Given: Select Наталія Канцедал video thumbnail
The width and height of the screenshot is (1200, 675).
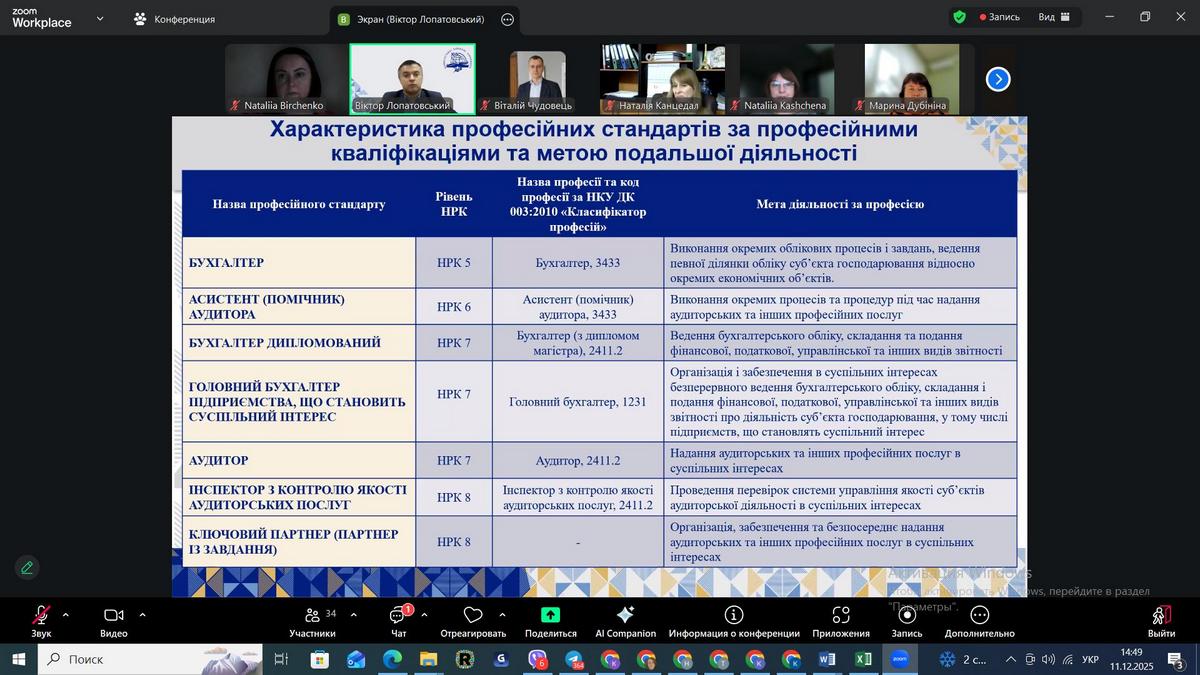Looking at the screenshot, I should click(662, 79).
